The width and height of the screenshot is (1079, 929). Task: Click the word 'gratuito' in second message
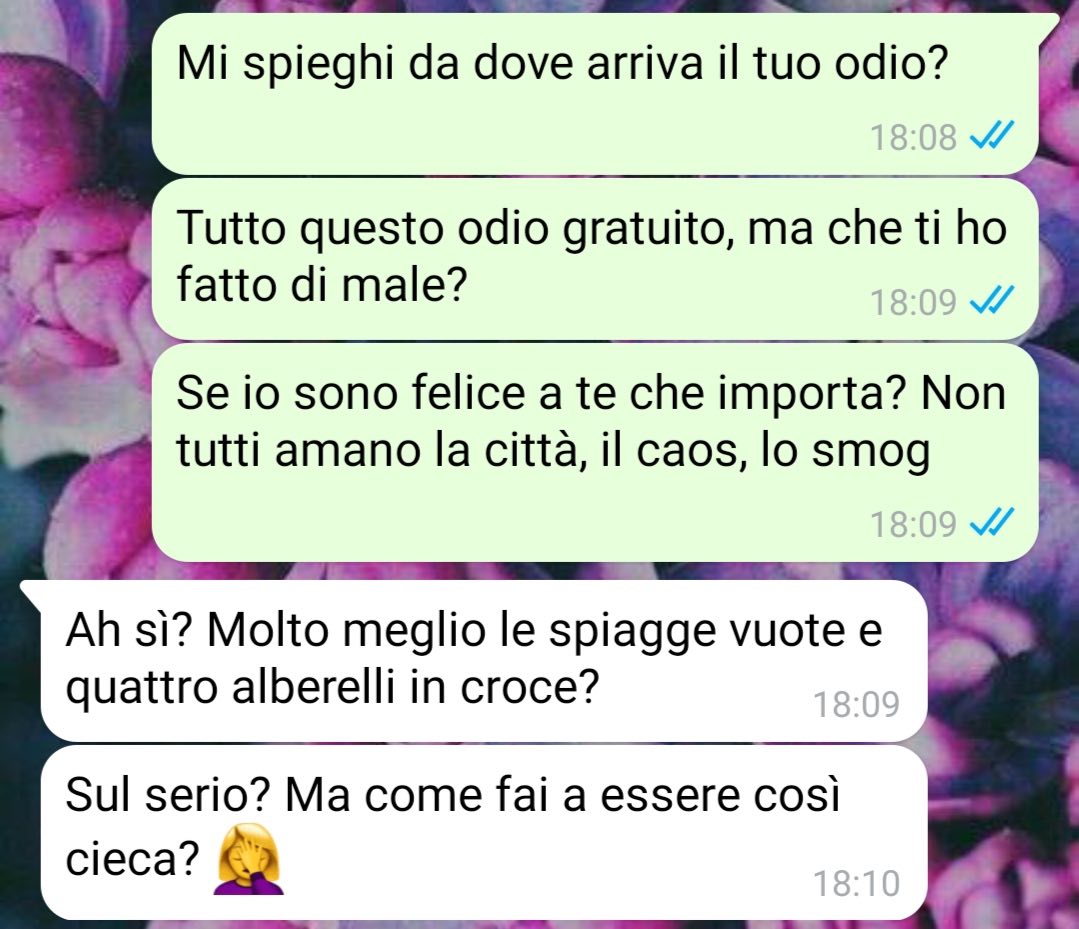650,230
